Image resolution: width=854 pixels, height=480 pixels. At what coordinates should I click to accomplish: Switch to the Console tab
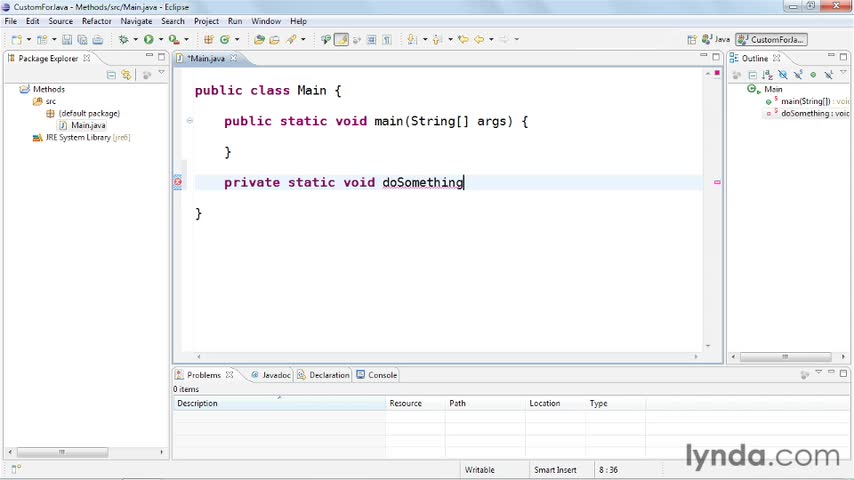coord(377,375)
